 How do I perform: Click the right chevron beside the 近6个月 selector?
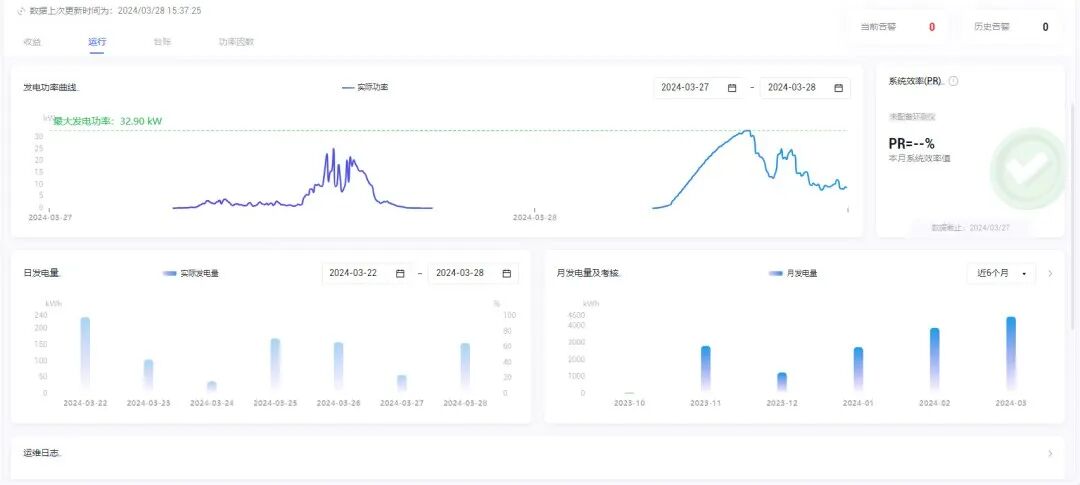[x=1050, y=274]
